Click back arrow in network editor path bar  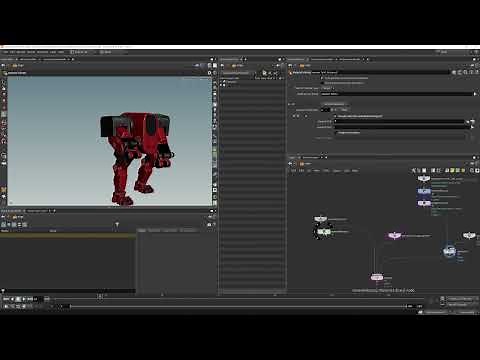(x=290, y=164)
